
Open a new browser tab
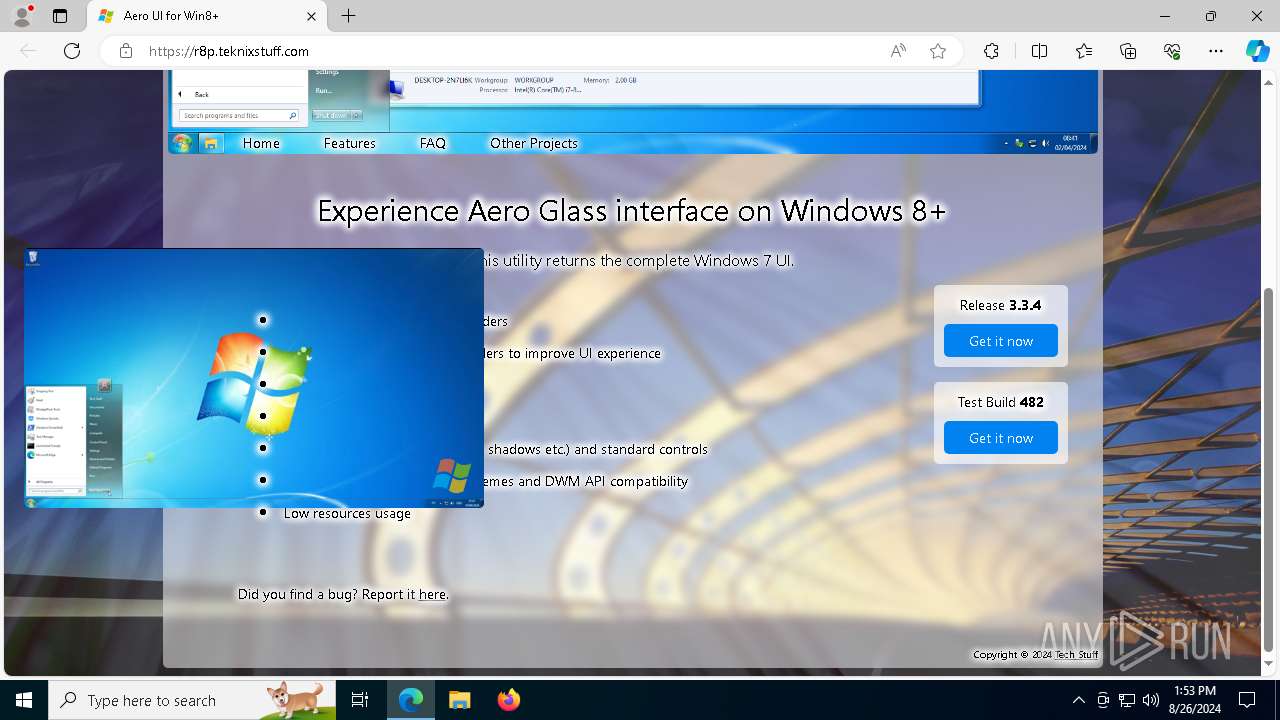(348, 16)
